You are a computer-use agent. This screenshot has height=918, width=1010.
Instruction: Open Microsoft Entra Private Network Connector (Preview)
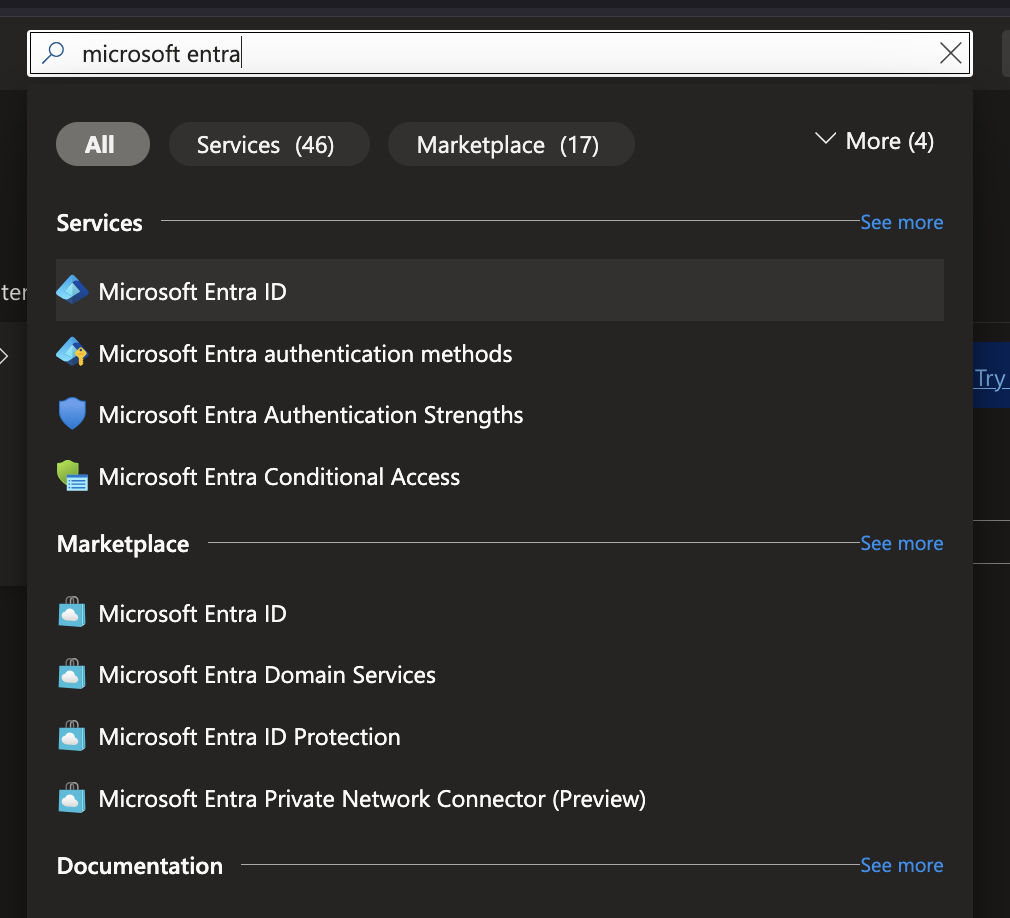point(370,799)
